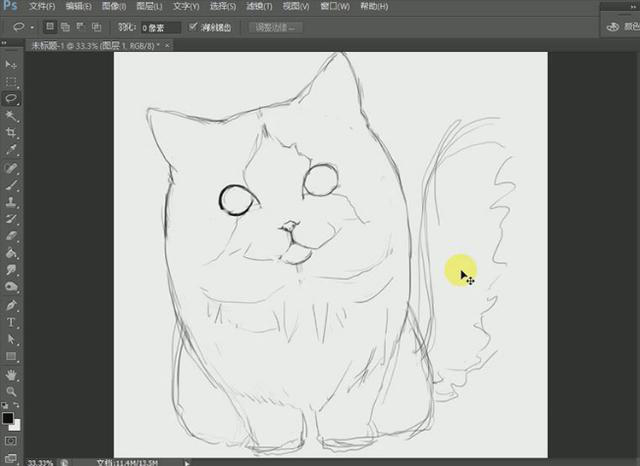Select the Rectangular Marquee tool
The image size is (640, 466).
[12, 82]
